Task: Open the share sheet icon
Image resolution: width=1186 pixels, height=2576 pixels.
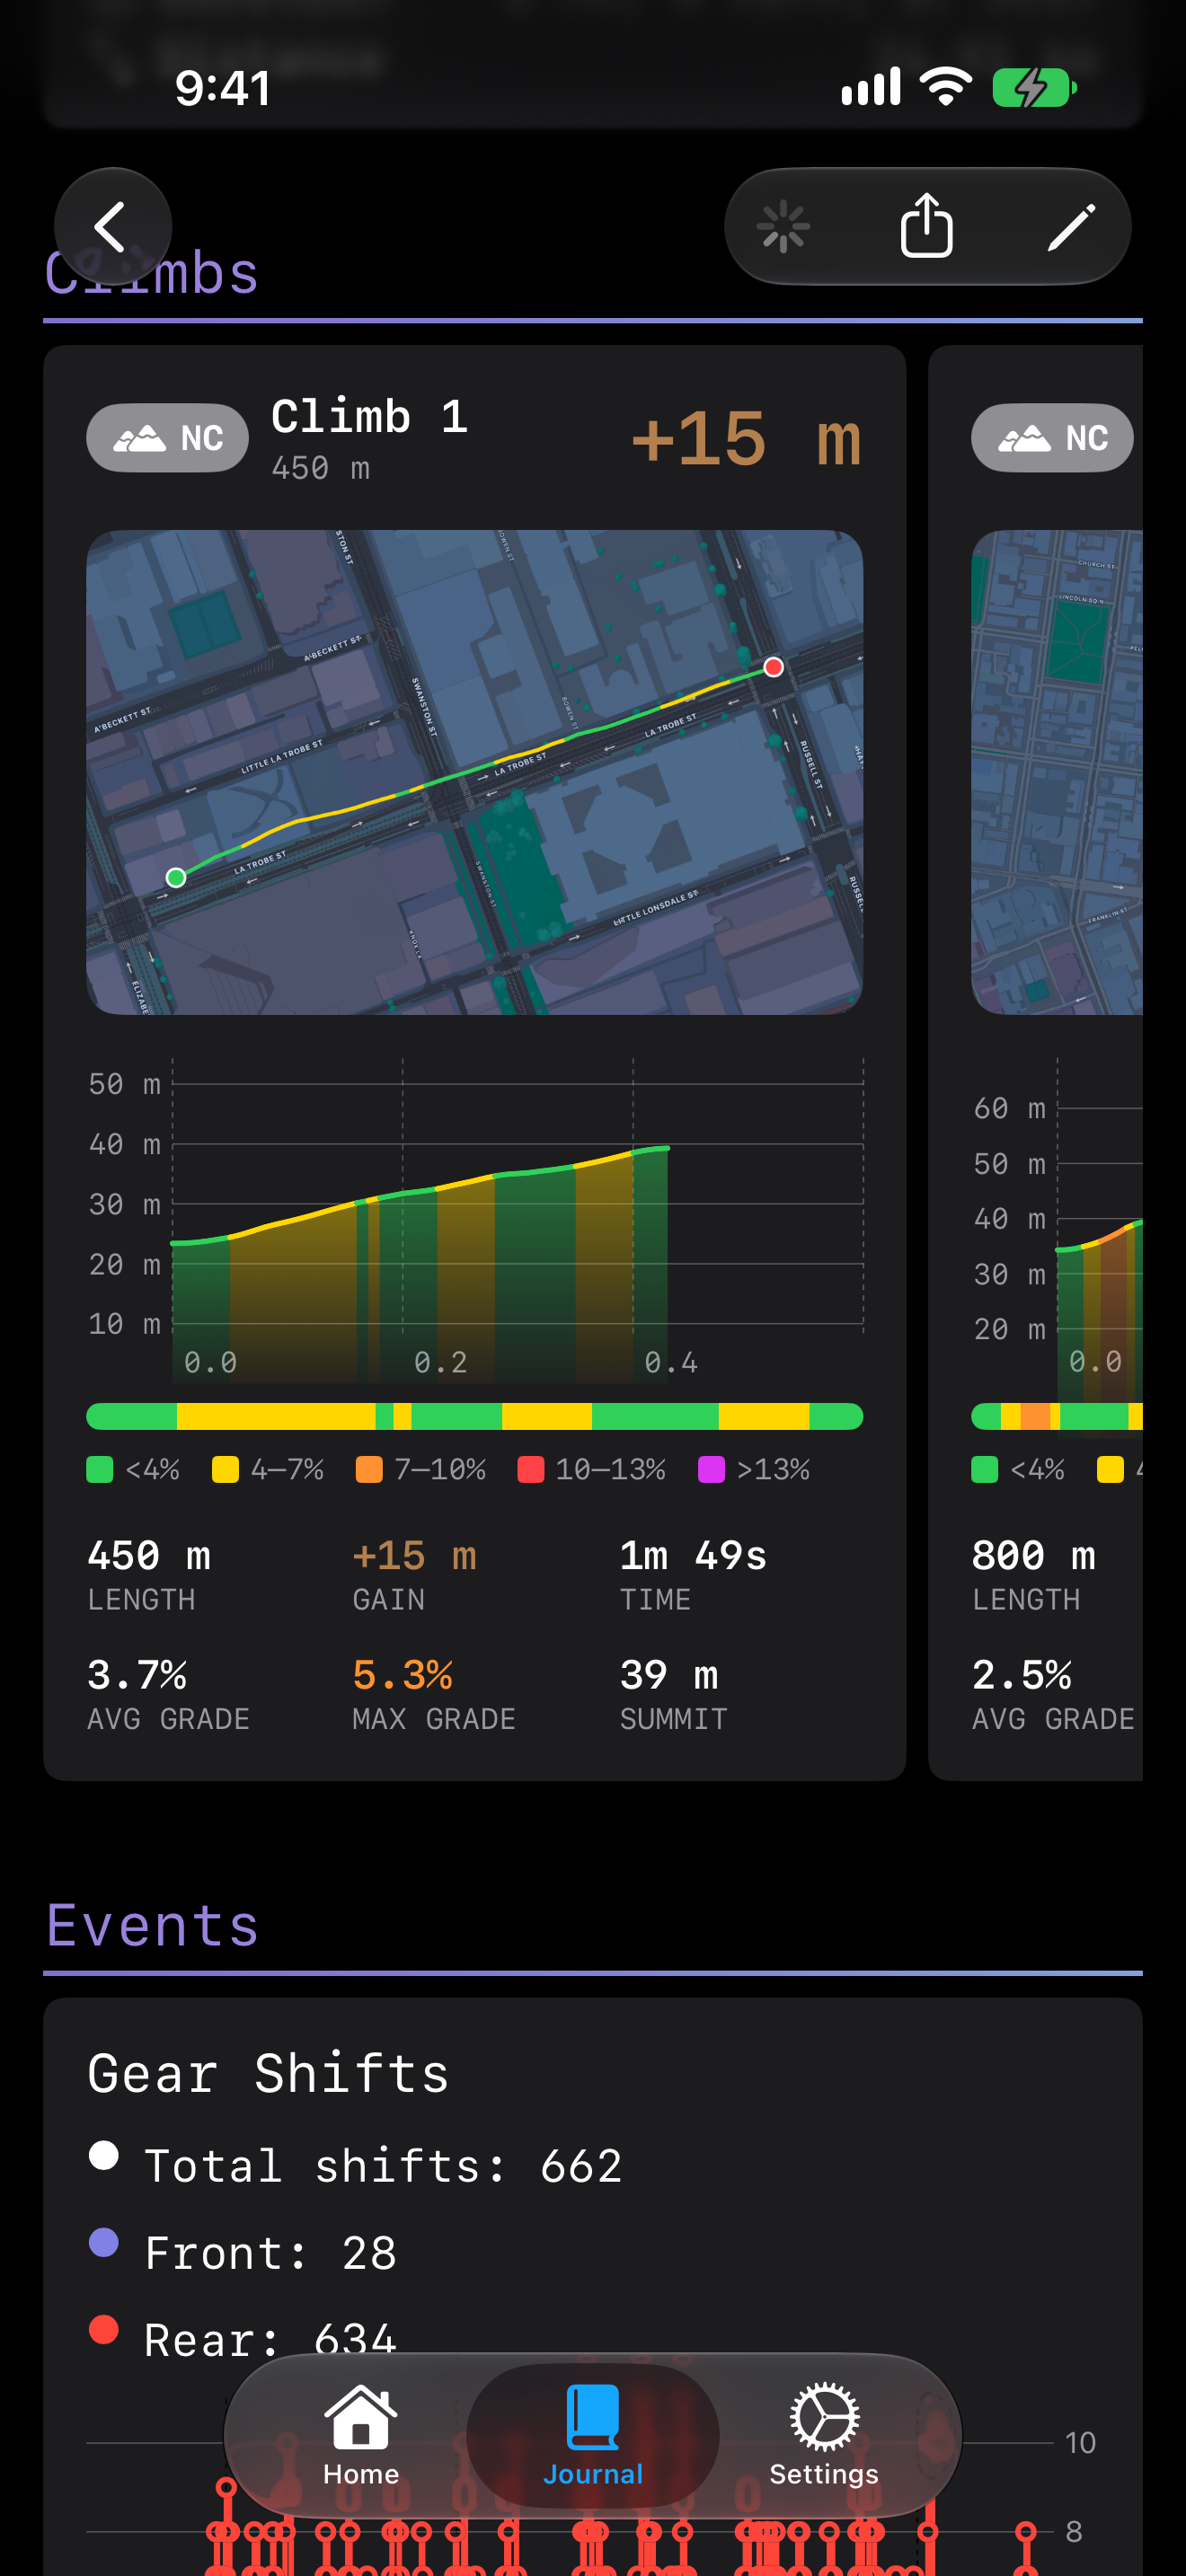Action: [x=926, y=226]
